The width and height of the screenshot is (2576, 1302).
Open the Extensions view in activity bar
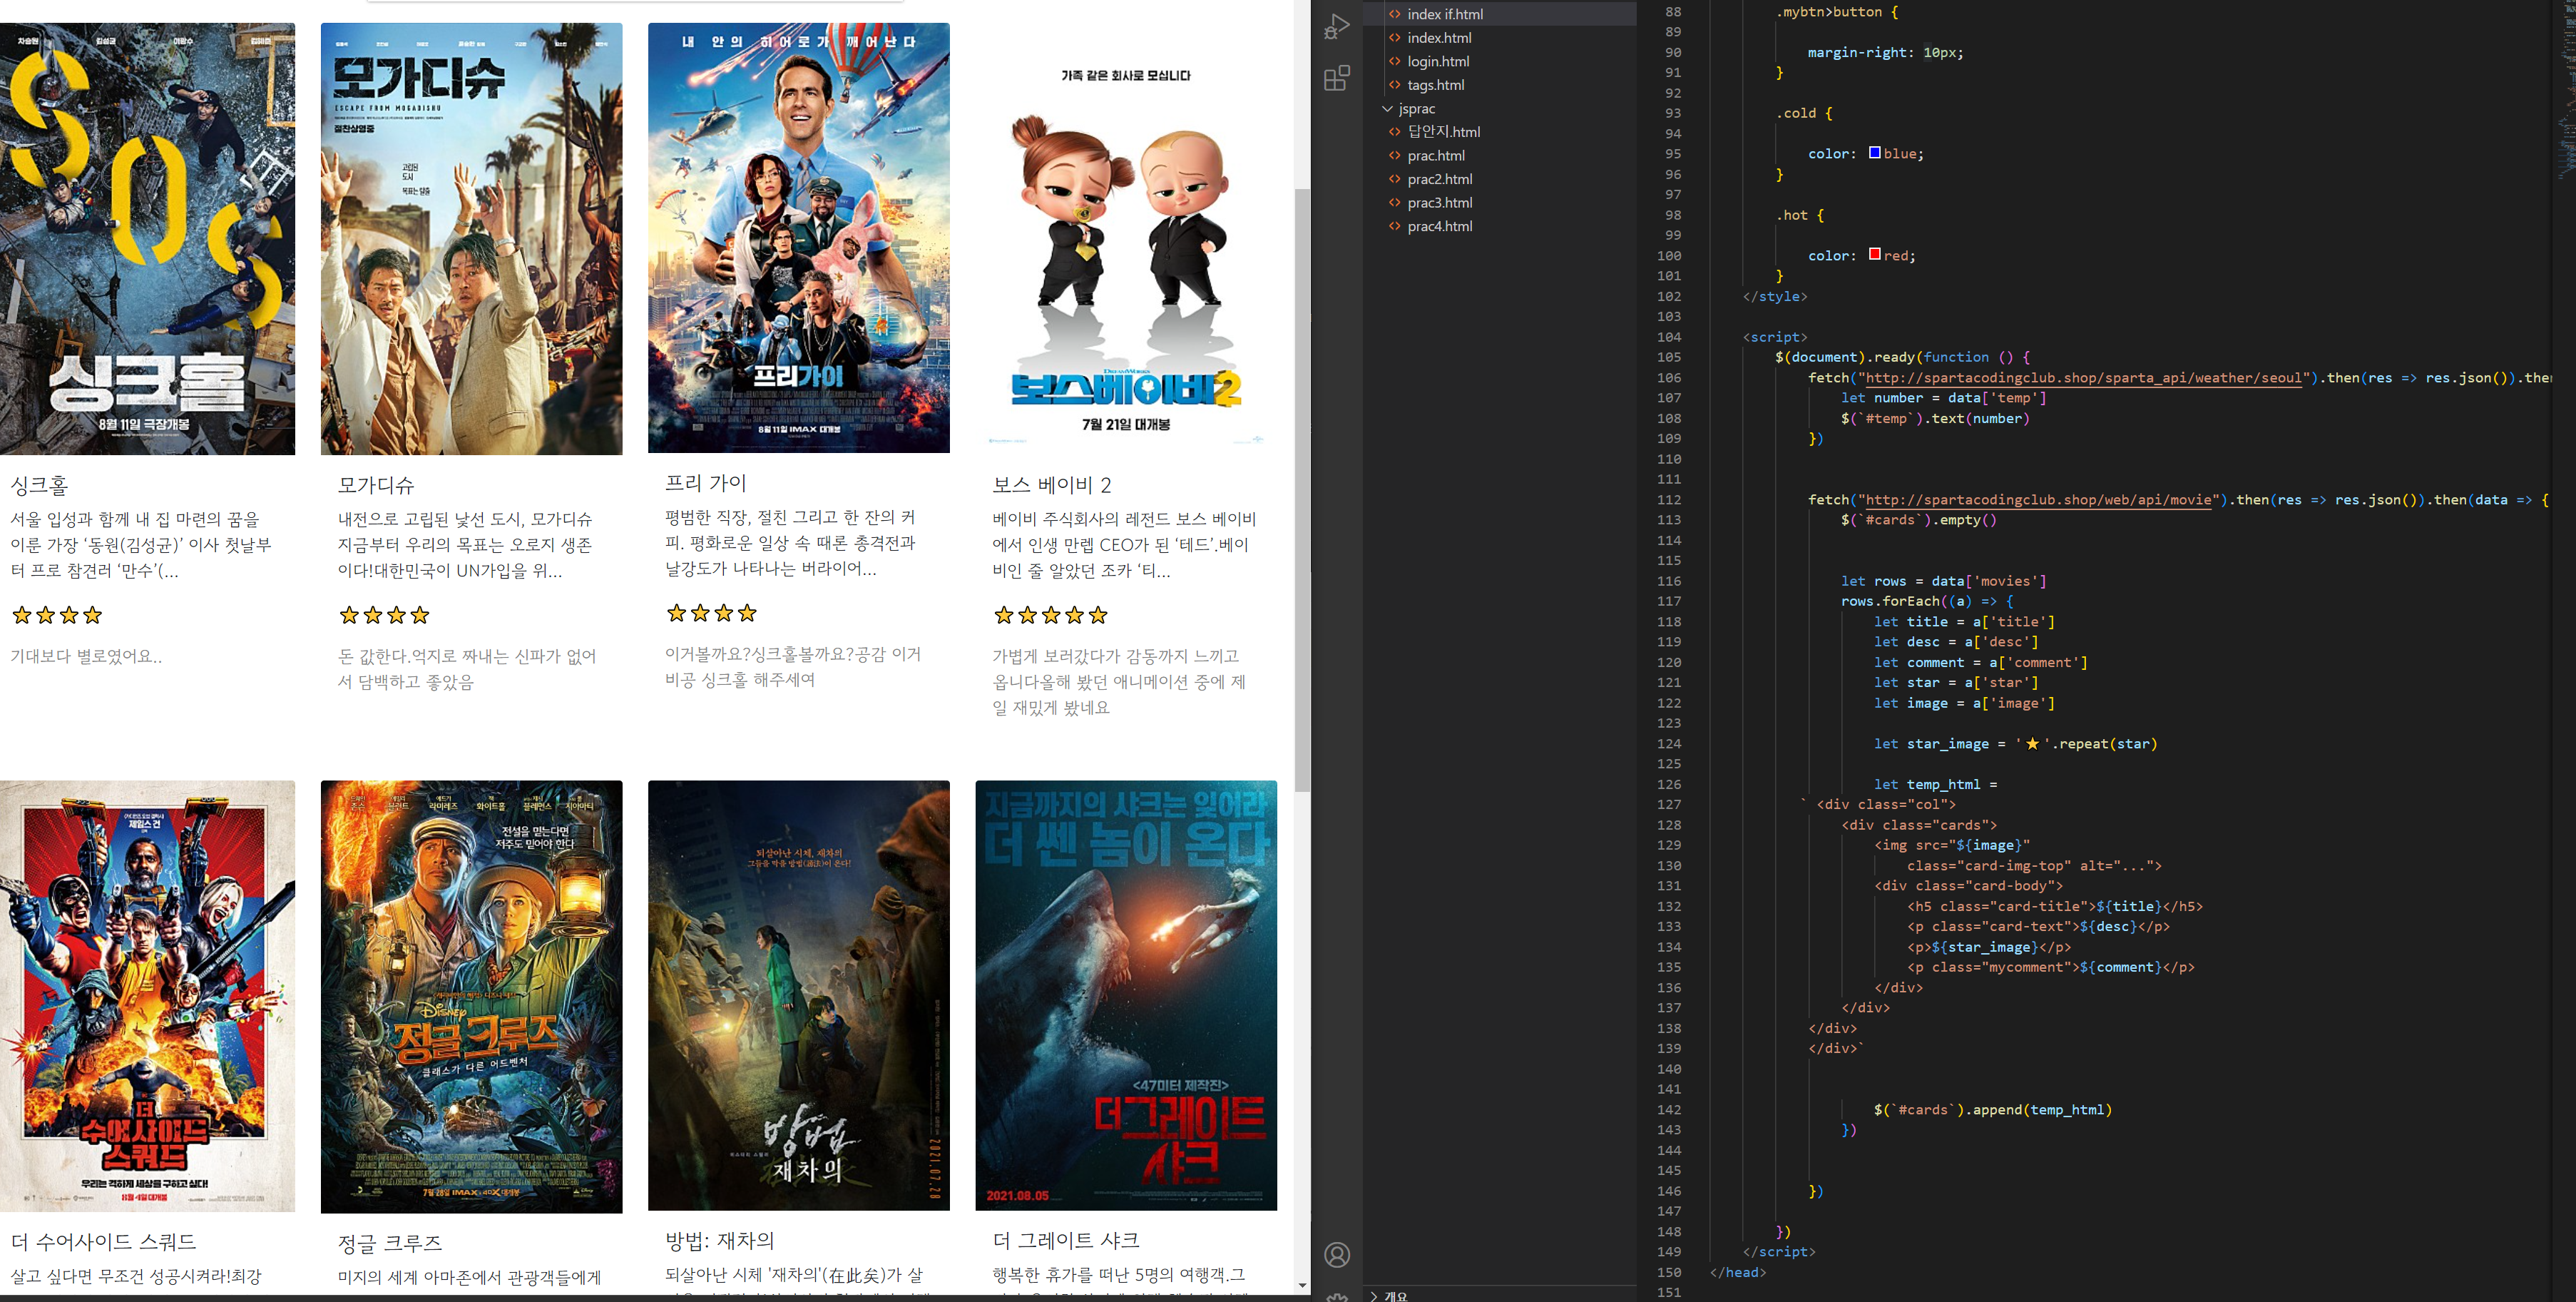pyautogui.click(x=1337, y=78)
